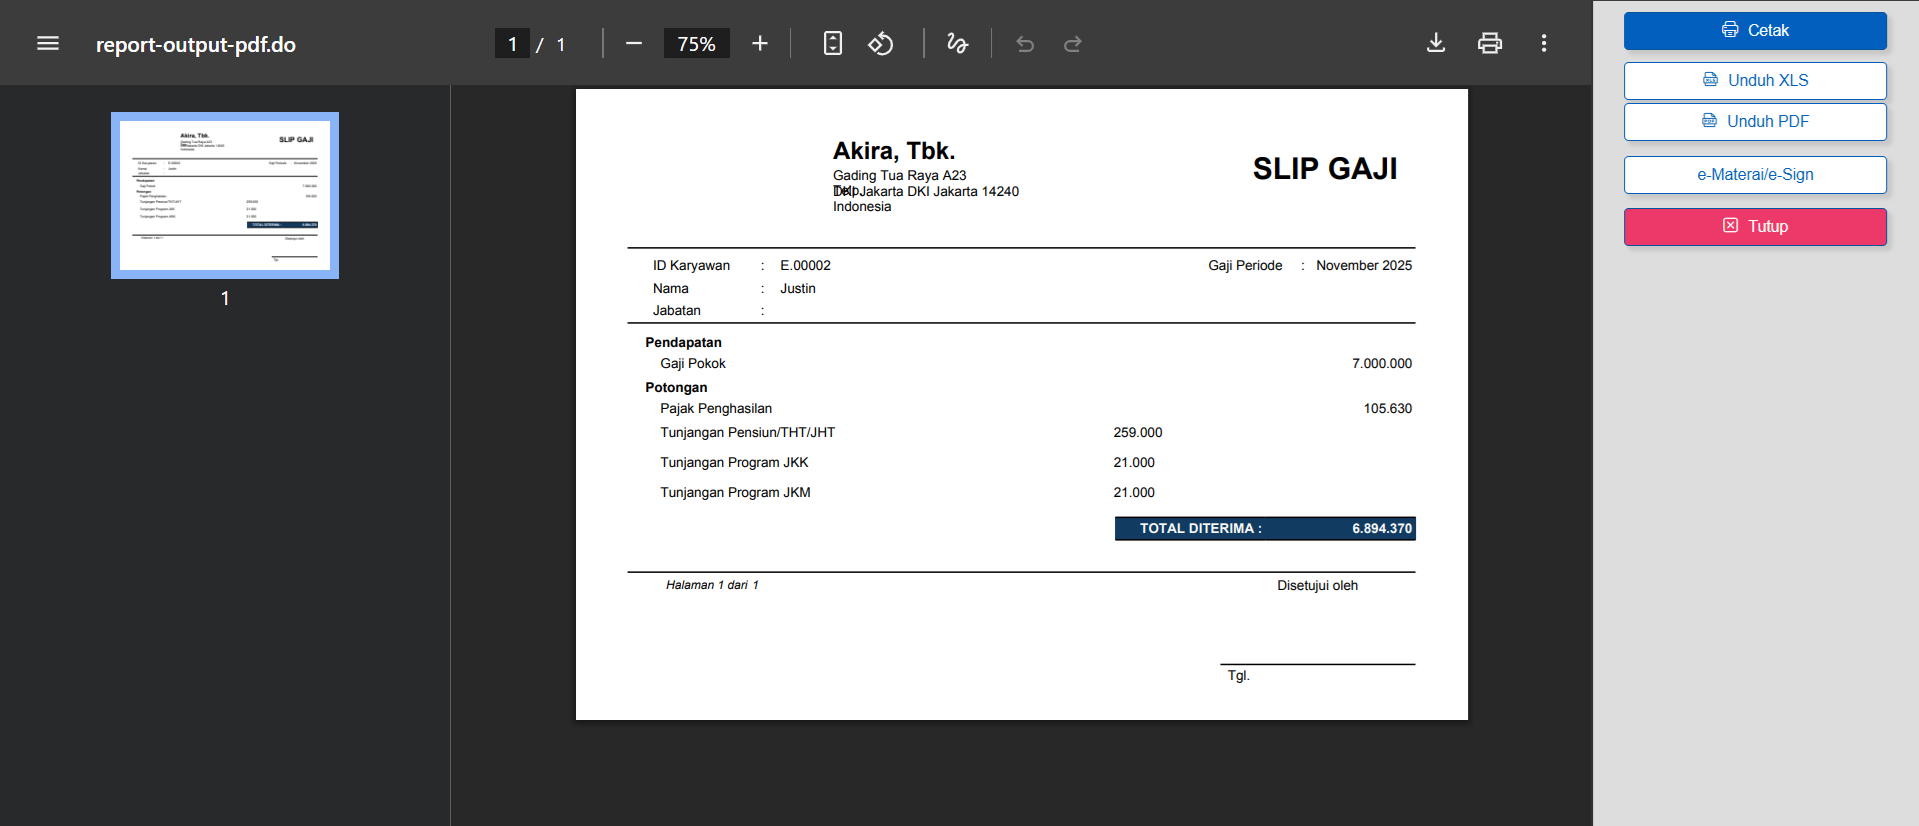Click the report-output-pdf.do file title
1919x826 pixels.
[x=196, y=45]
